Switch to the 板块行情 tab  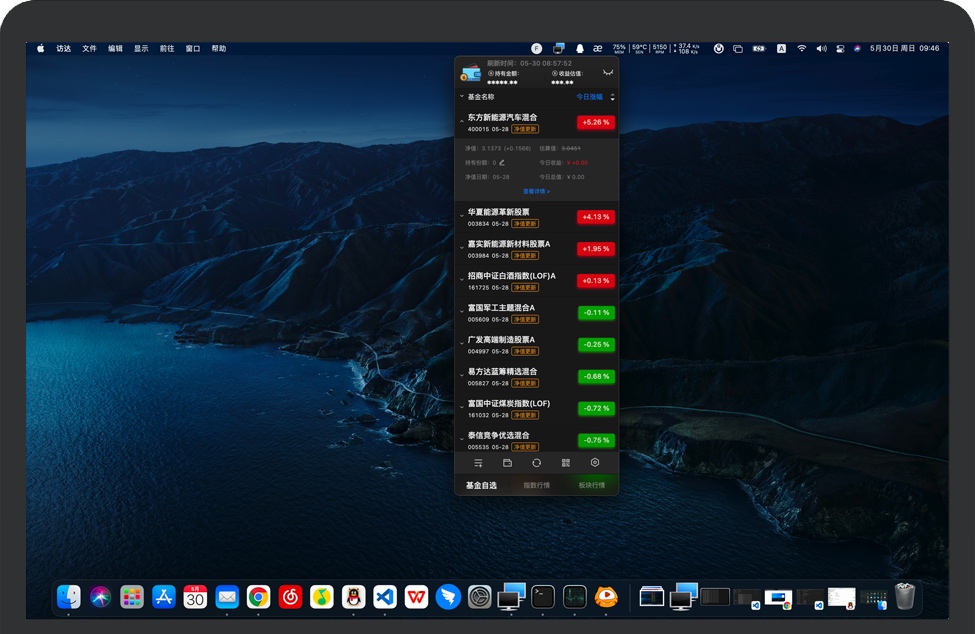click(x=591, y=485)
